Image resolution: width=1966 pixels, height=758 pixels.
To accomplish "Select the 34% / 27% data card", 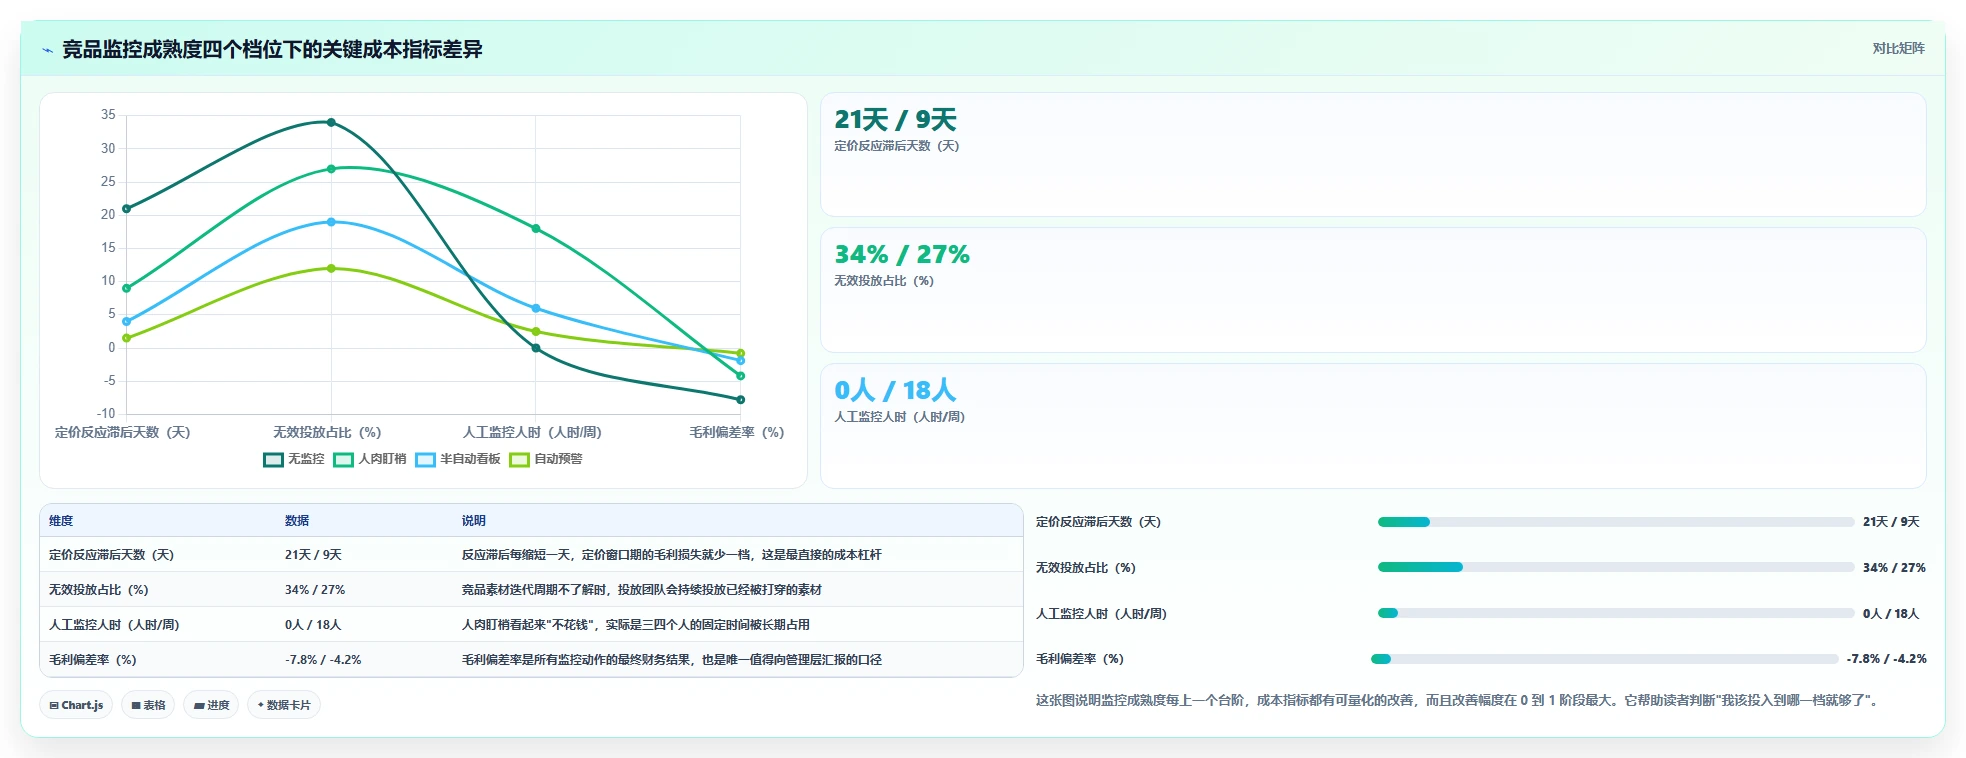I will pyautogui.click(x=1373, y=290).
